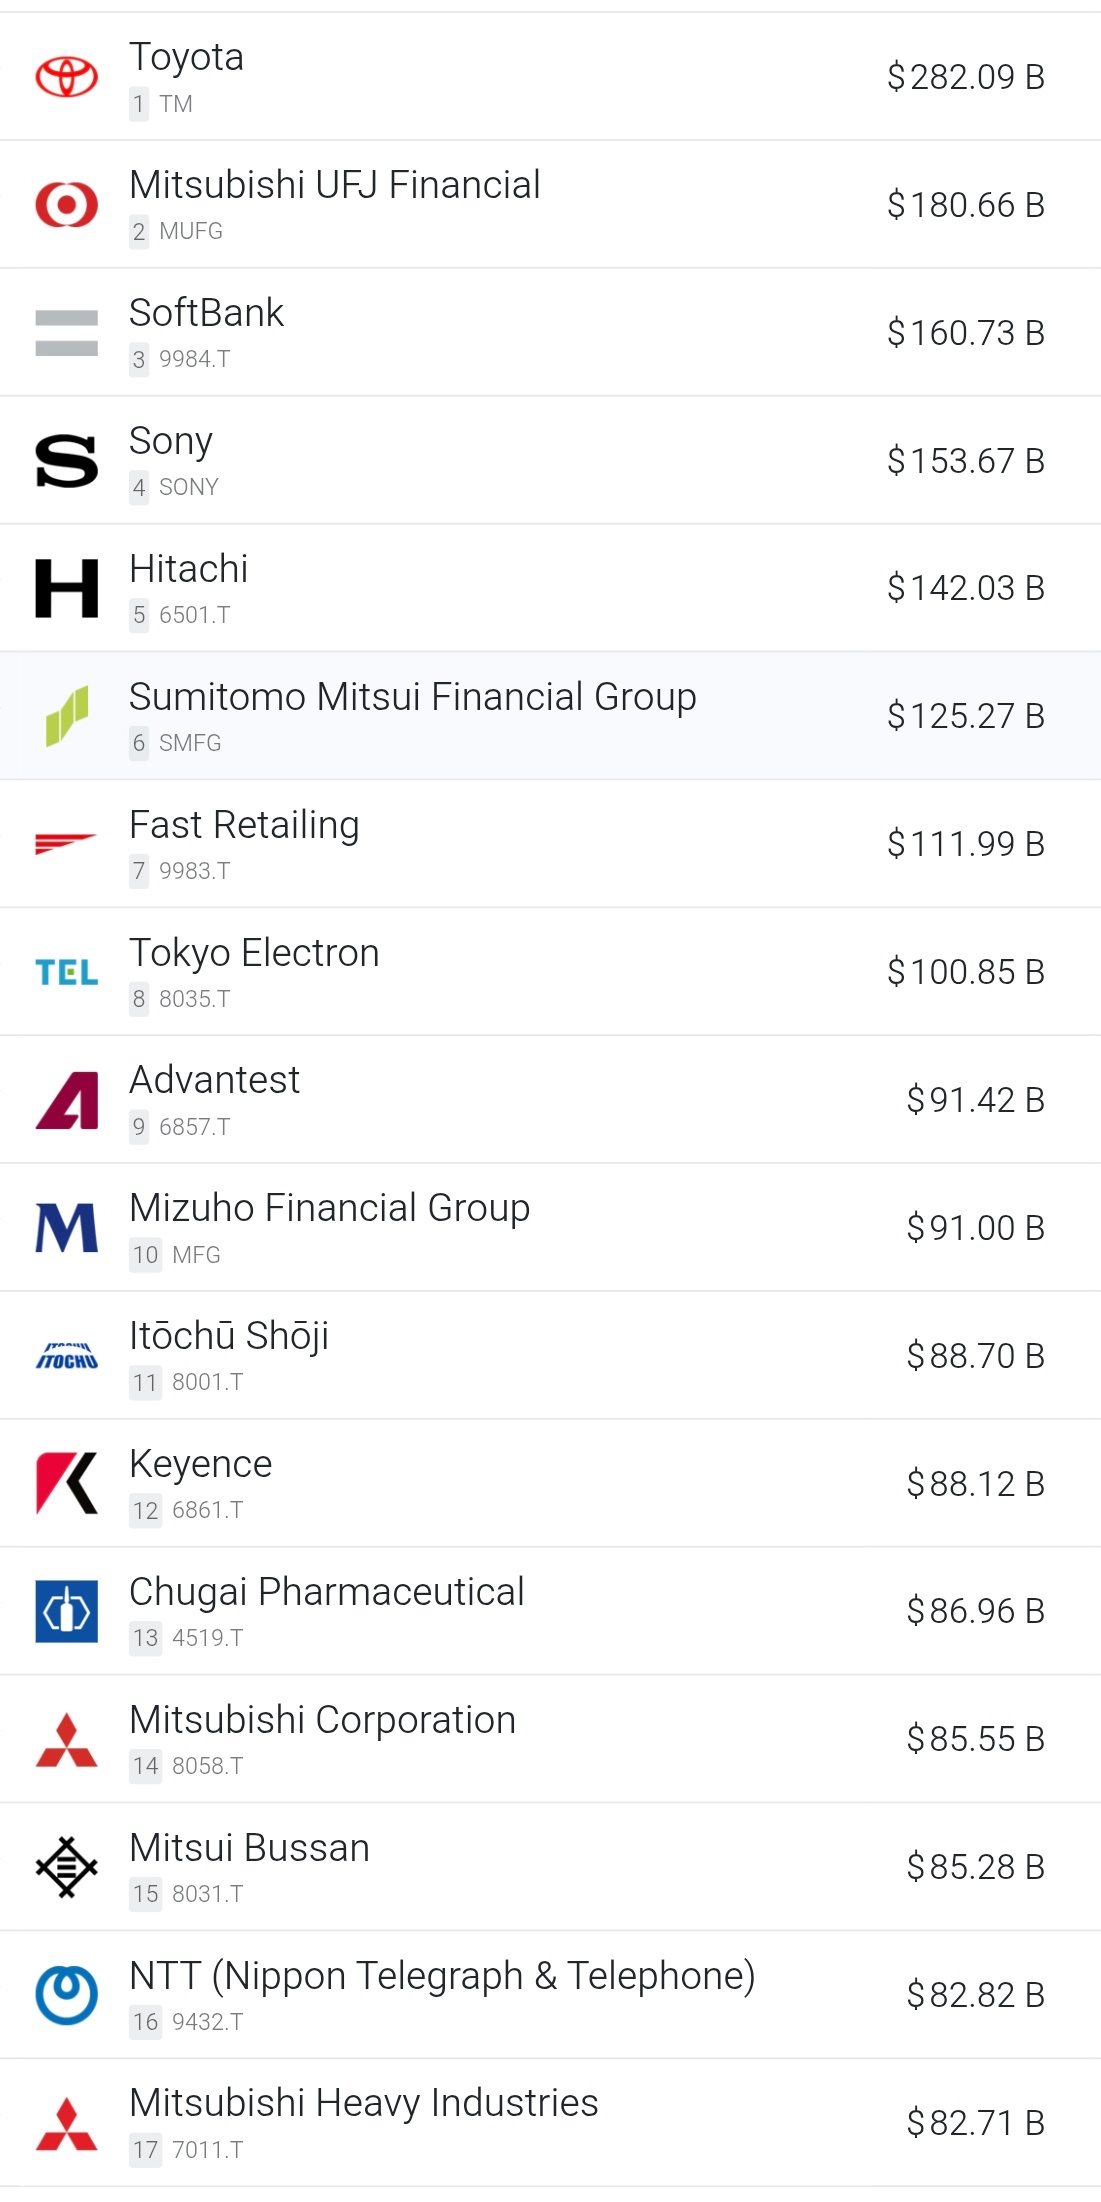Click the Tokyo Electron TEL logo
Screen dimensions: 1101x2202
click(x=66, y=972)
